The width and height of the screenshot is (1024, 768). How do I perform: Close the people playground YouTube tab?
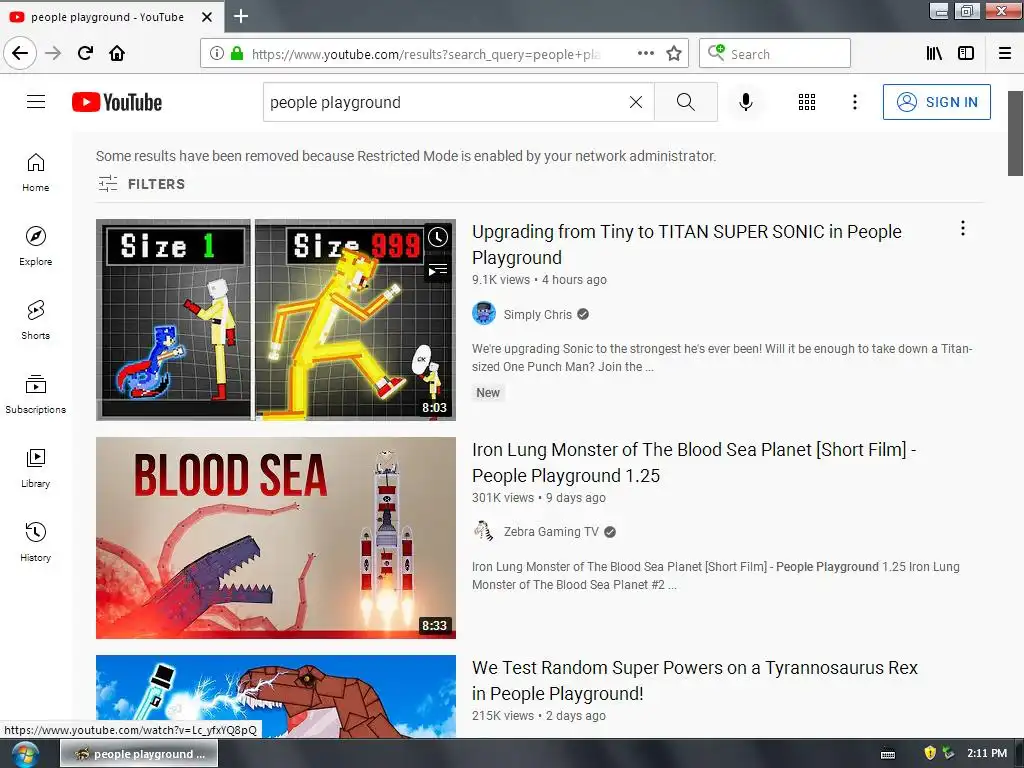207,17
